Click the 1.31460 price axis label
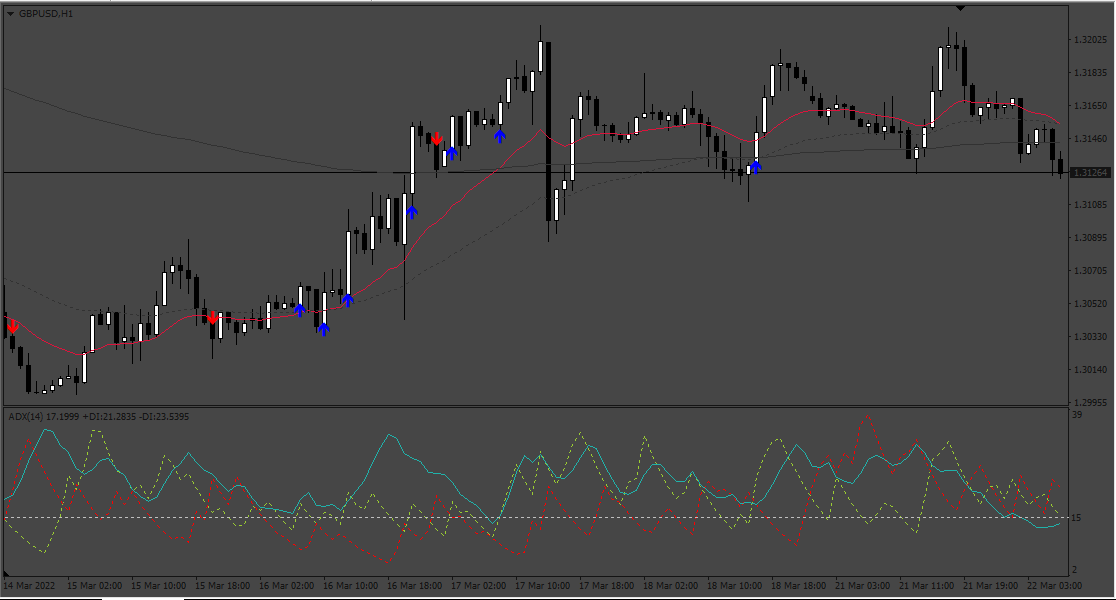The width and height of the screenshot is (1116, 600). (1090, 139)
